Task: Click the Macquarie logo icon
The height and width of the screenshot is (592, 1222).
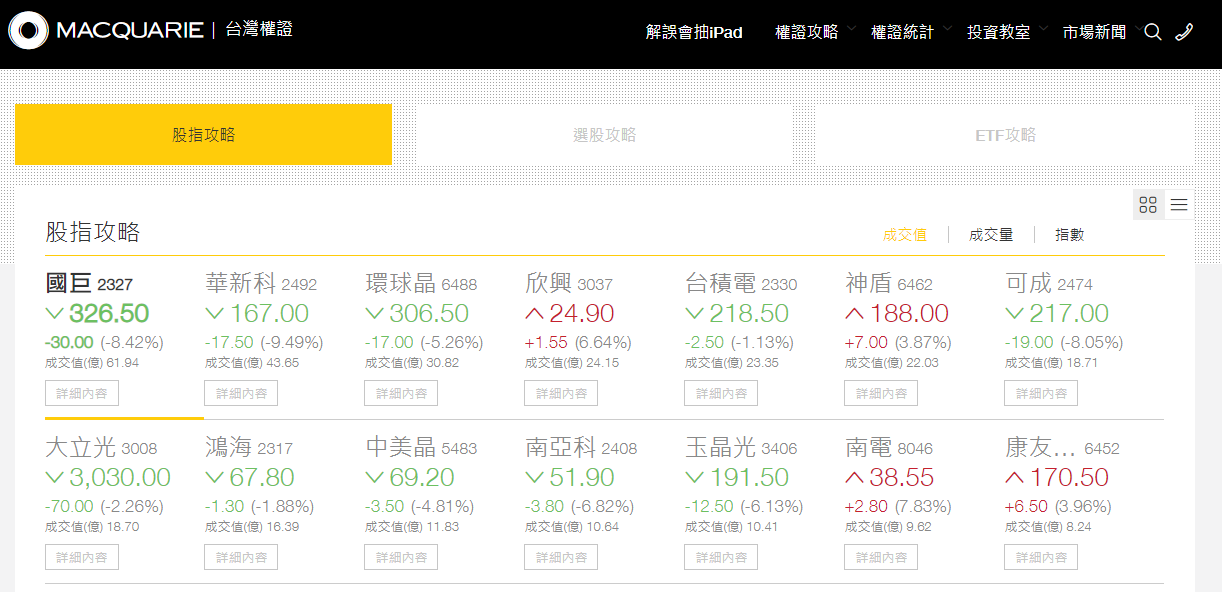Action: click(x=28, y=30)
